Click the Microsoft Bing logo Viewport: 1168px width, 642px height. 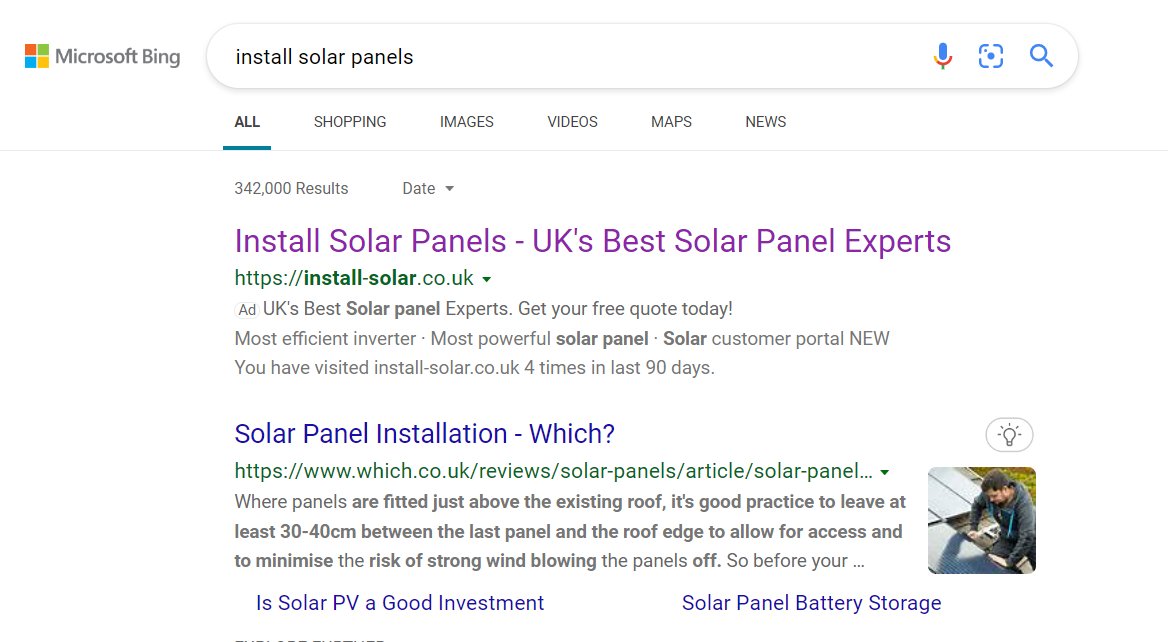pos(102,57)
